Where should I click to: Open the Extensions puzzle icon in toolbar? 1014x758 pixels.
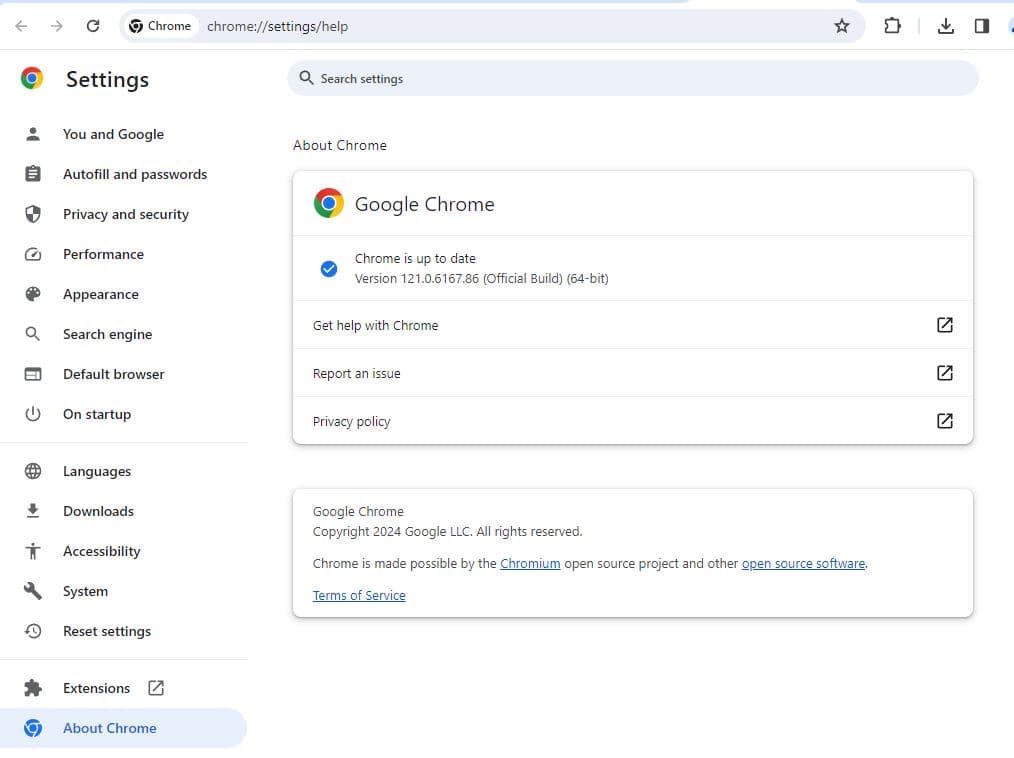892,26
